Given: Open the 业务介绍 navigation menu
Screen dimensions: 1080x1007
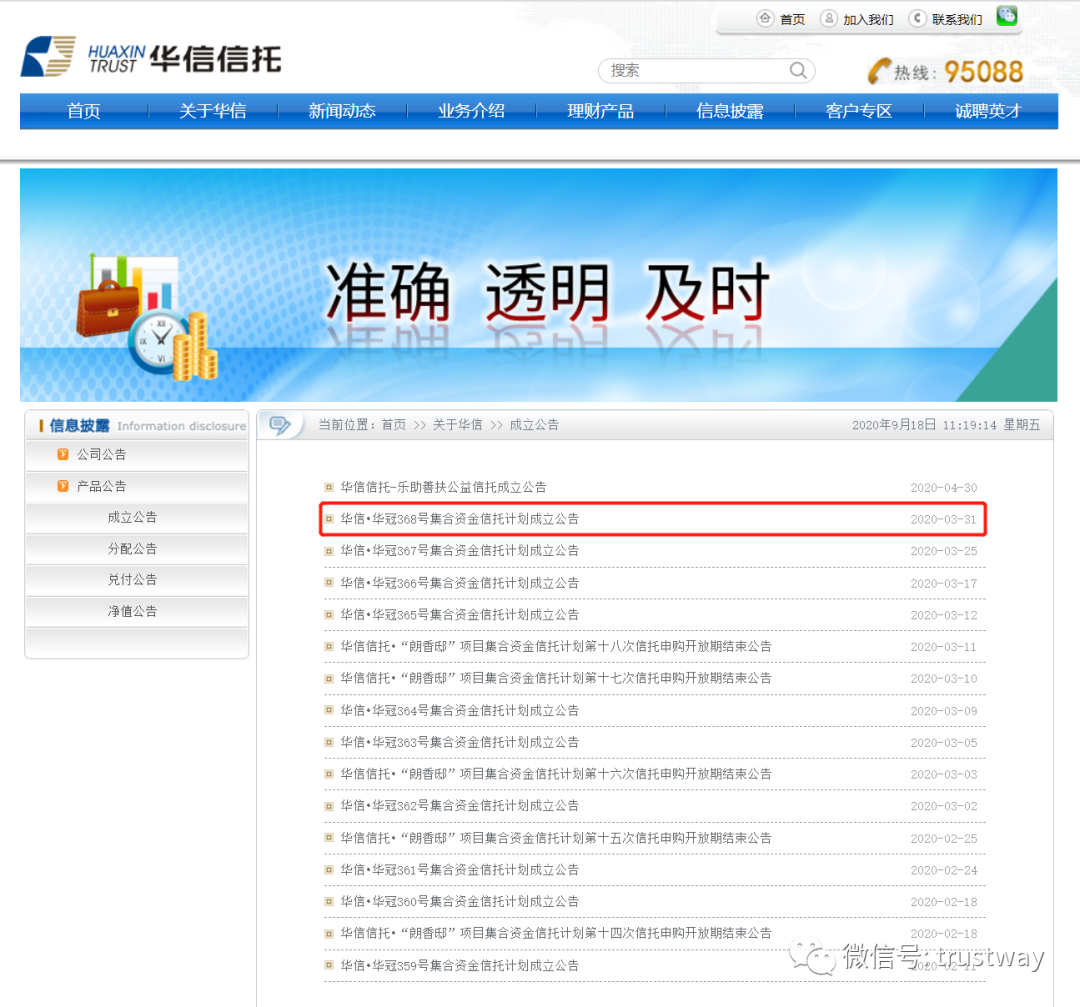Looking at the screenshot, I should (x=472, y=111).
